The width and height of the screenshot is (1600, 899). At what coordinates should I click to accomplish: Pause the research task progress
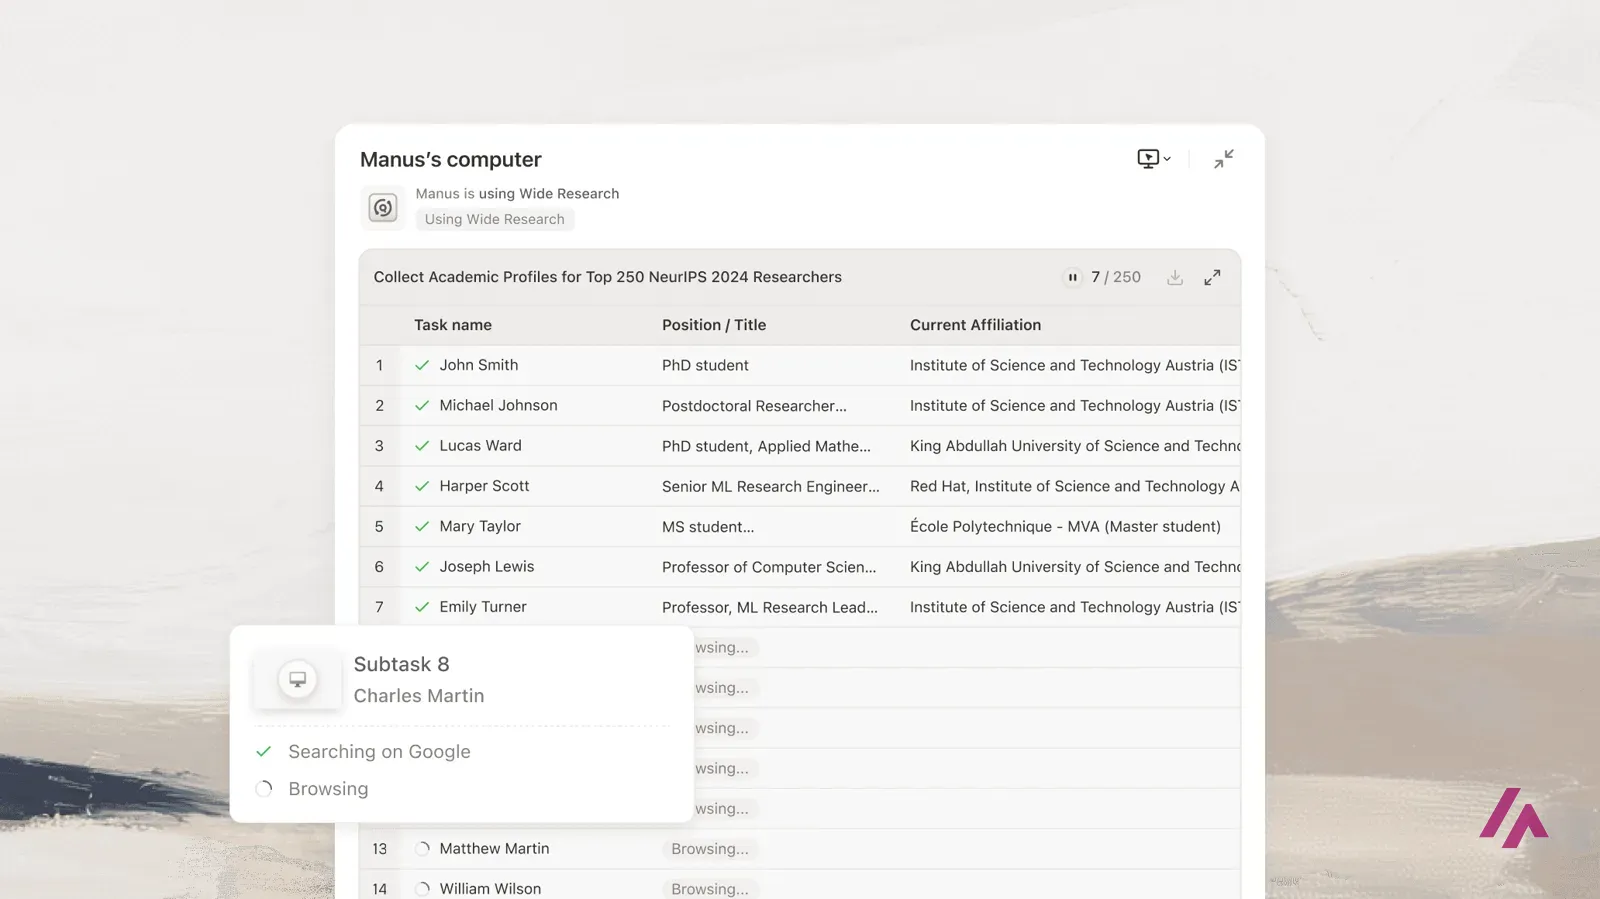coord(1072,277)
